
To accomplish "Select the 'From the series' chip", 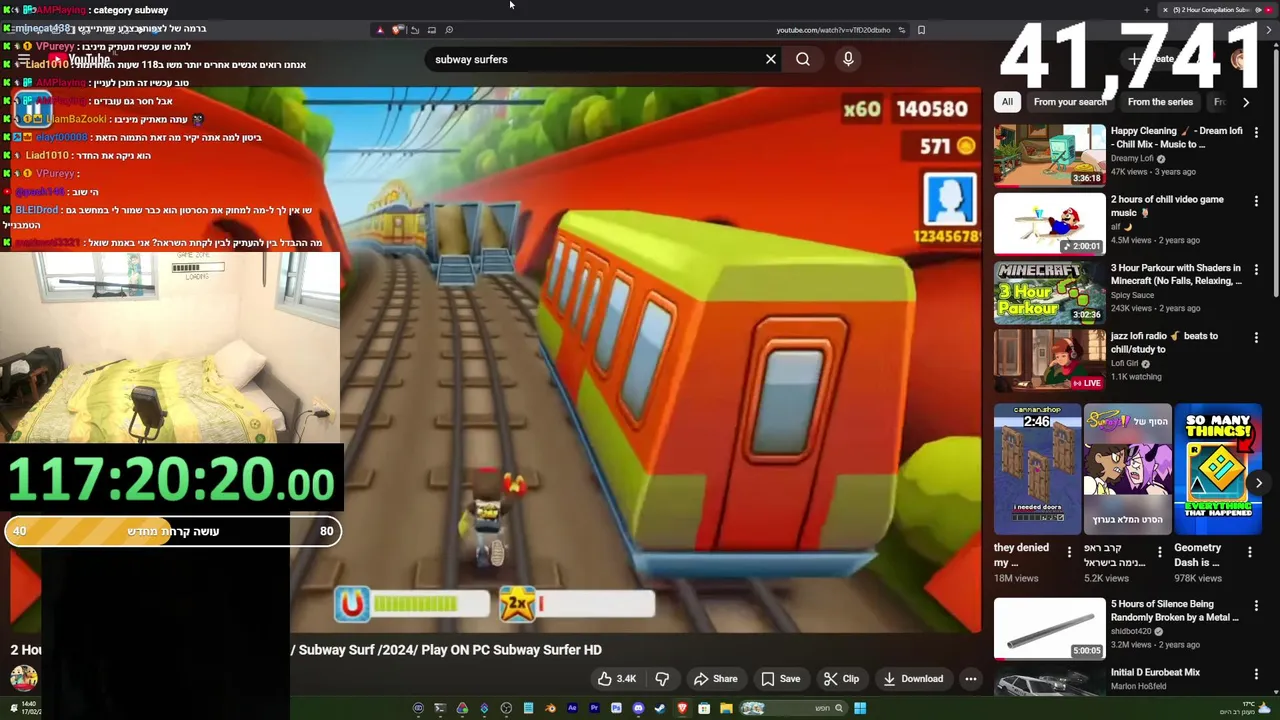I will (x=1160, y=102).
